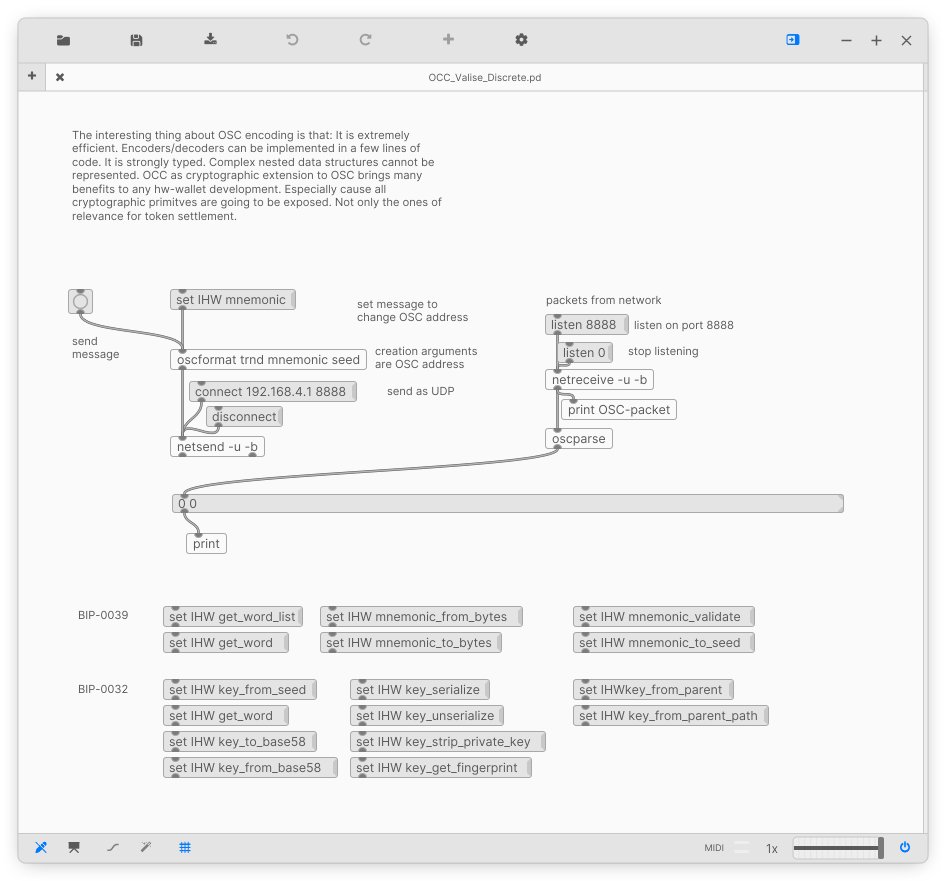Screen dimensions: 946x881
Task: Click the 1x oversampling selector
Action: tap(772, 848)
